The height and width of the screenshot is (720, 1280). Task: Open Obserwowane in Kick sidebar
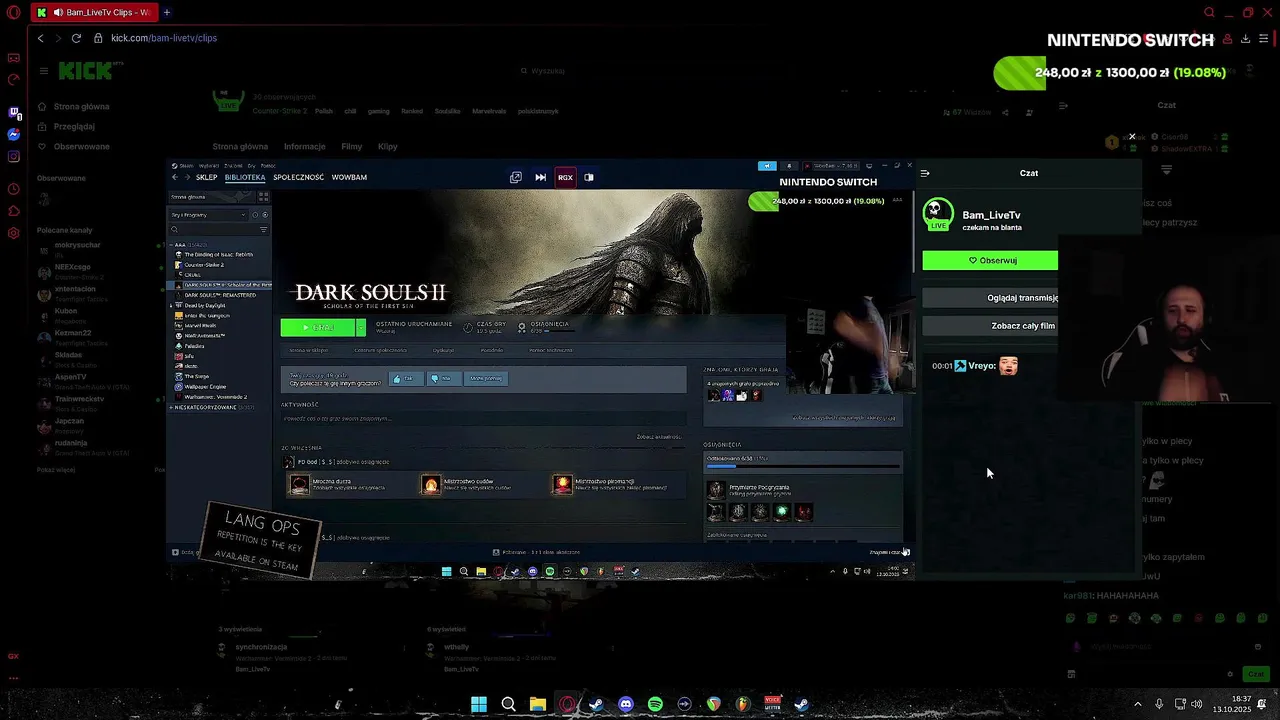[74, 146]
